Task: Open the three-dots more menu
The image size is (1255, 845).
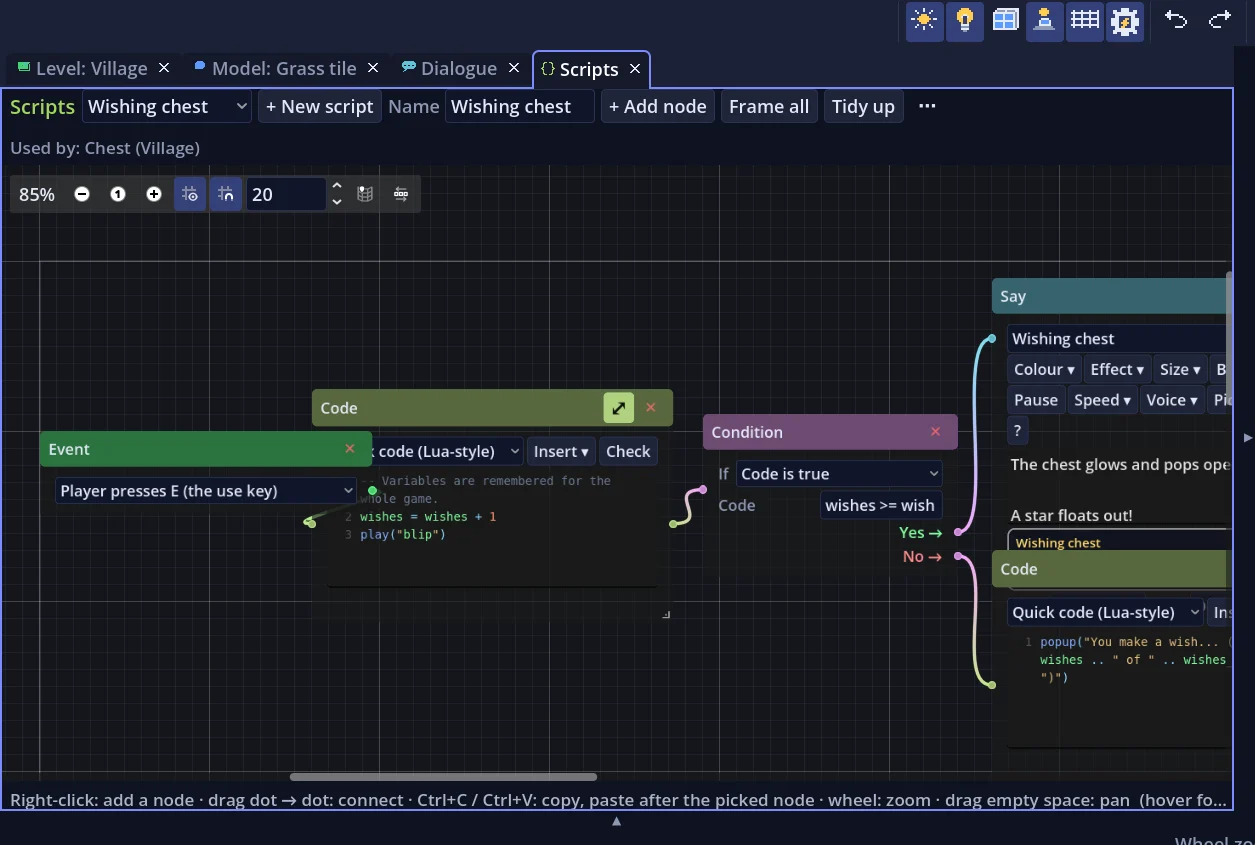Action: click(927, 106)
